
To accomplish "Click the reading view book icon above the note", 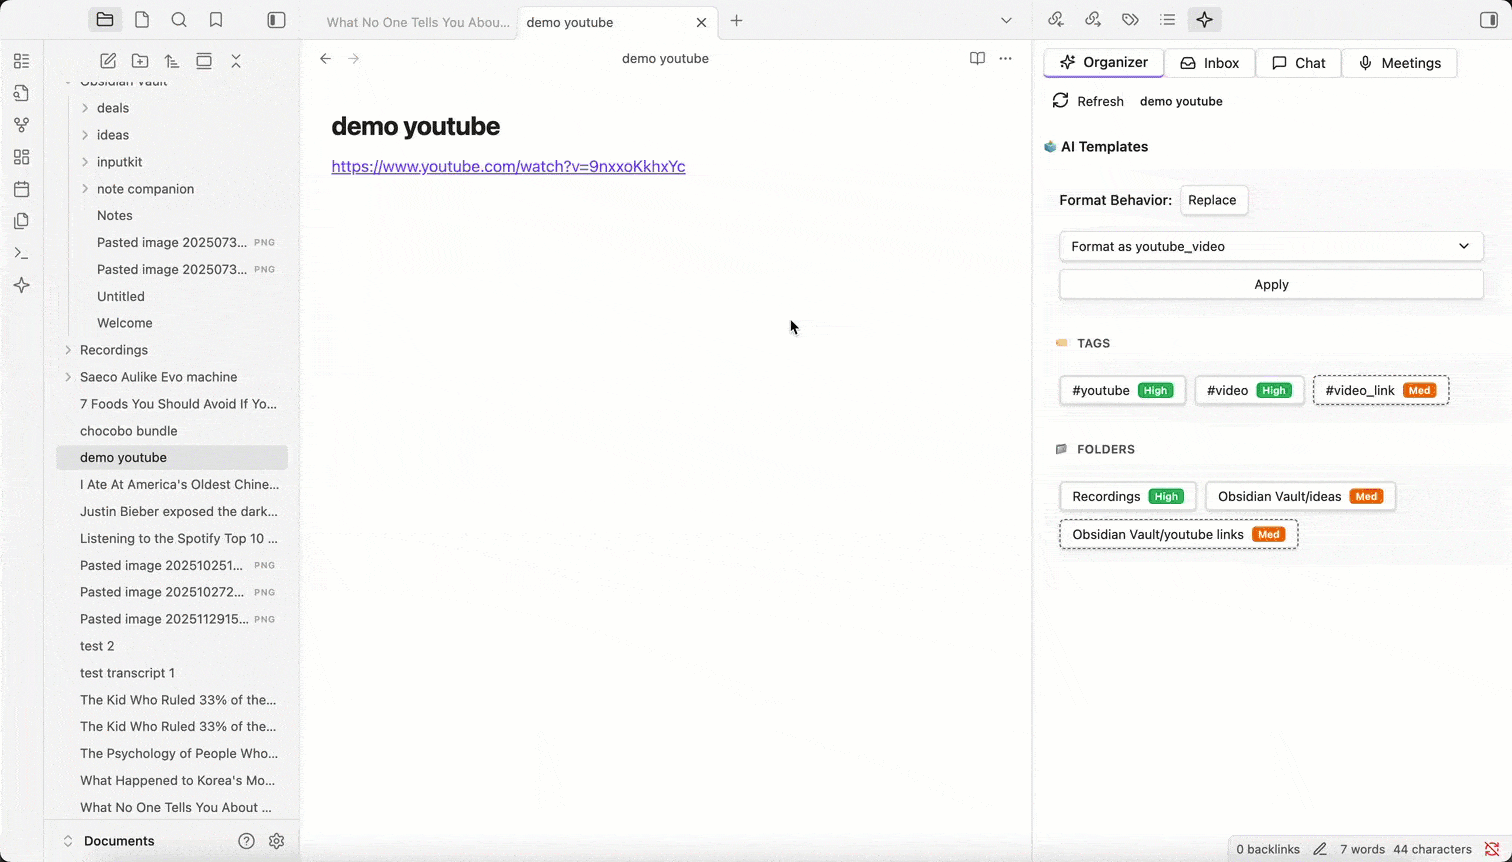I will click(977, 58).
